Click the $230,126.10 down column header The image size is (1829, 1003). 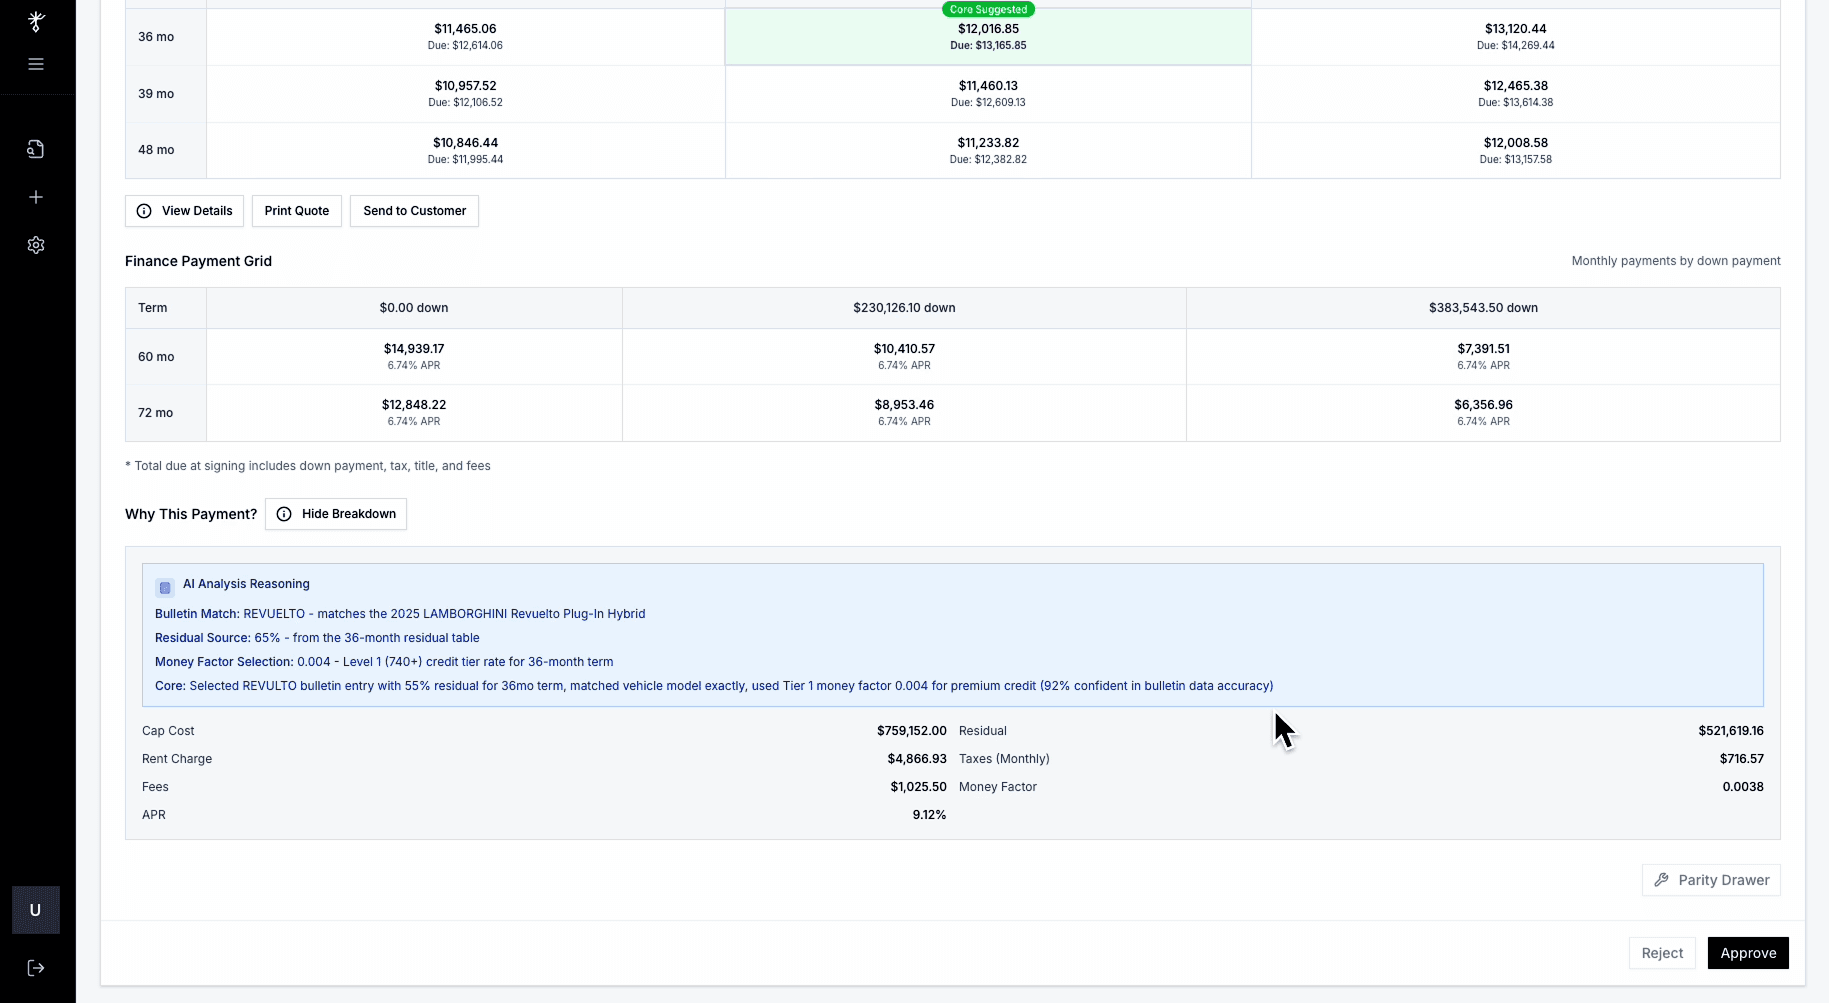[x=904, y=308]
